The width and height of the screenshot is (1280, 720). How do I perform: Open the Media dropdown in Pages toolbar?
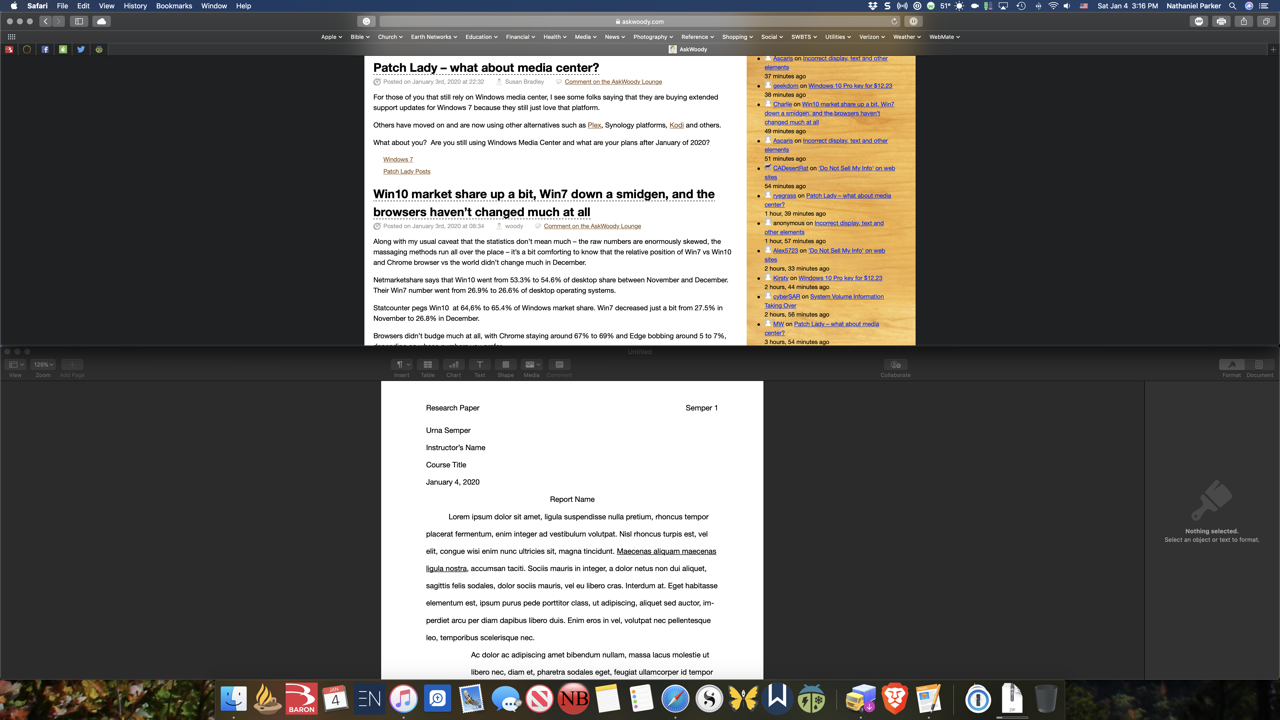click(x=531, y=365)
